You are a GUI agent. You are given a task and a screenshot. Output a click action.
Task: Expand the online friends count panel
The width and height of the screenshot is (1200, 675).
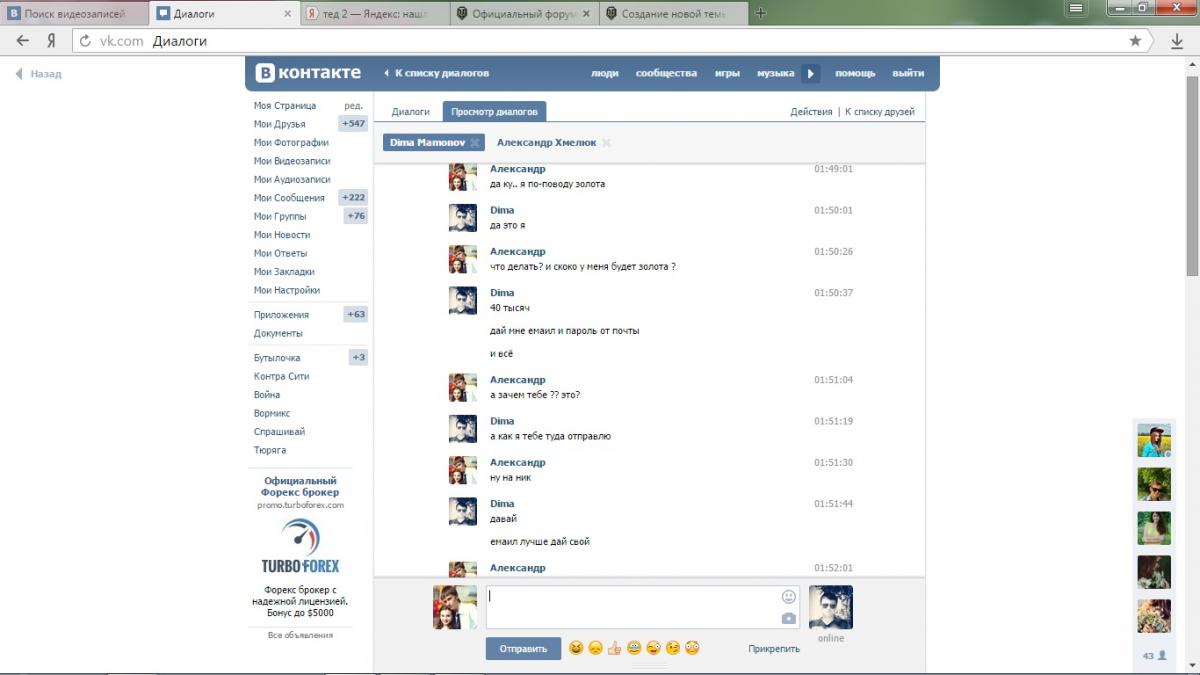coord(1154,656)
